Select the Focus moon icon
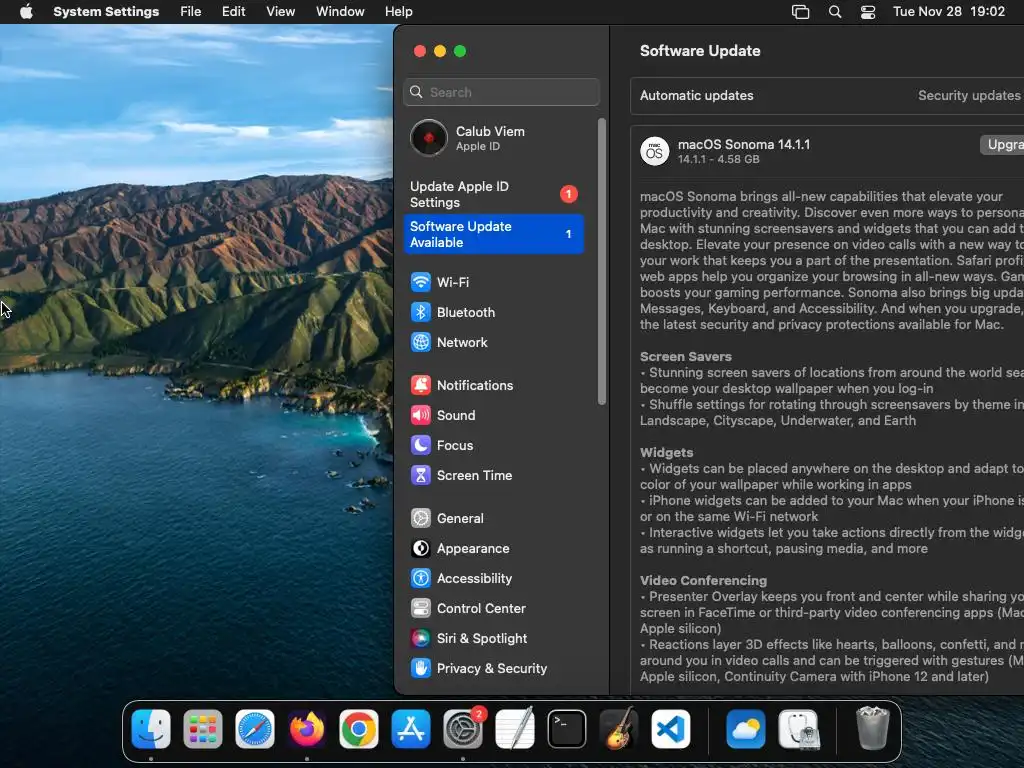1024x768 pixels. click(421, 445)
